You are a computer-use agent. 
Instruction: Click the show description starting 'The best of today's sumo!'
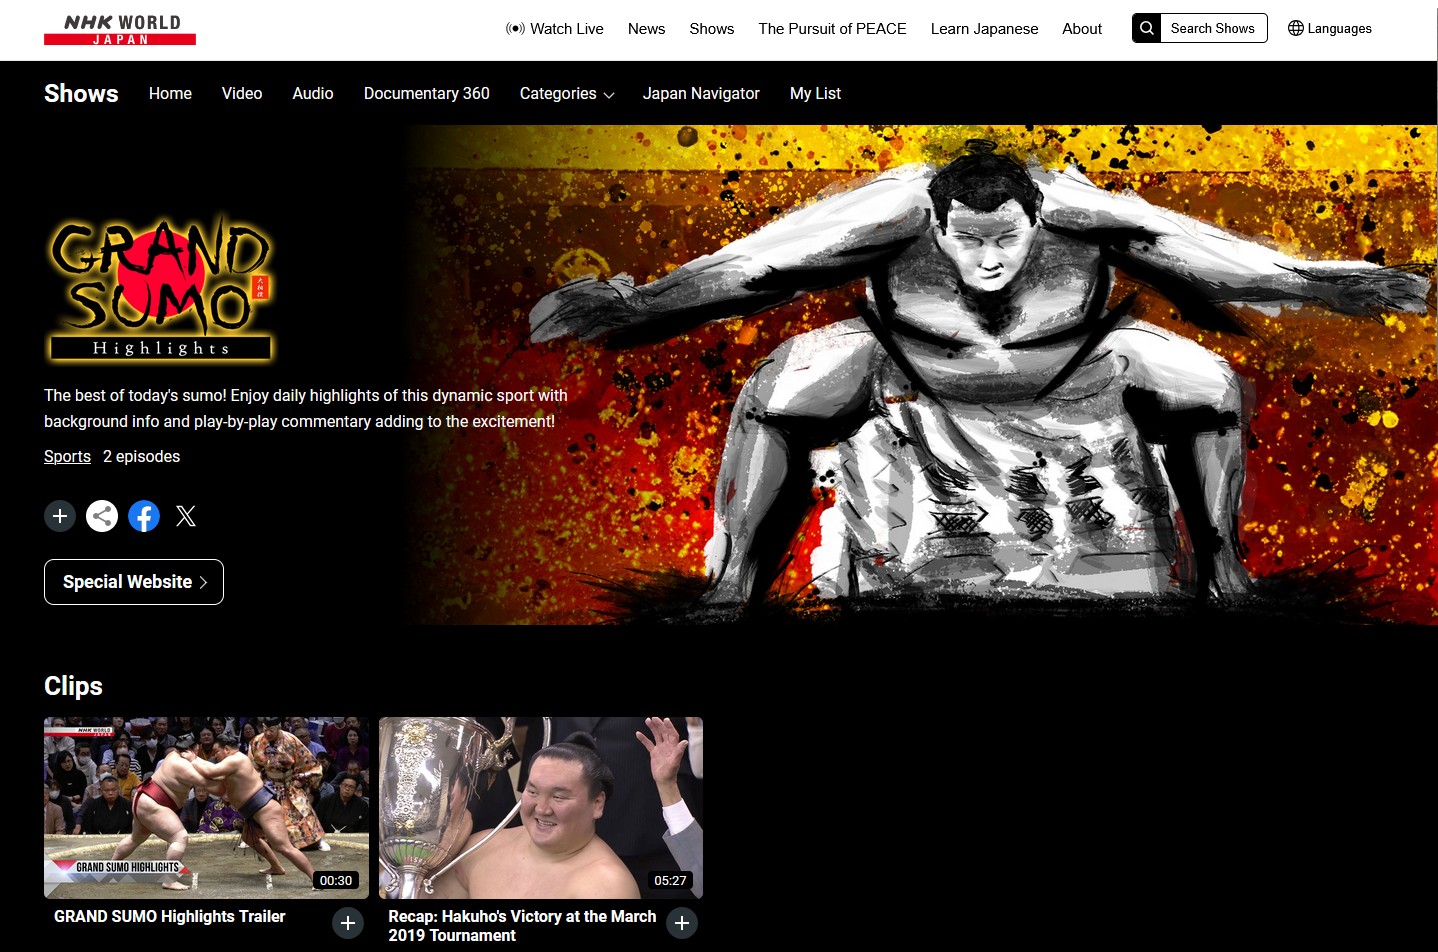pos(306,408)
